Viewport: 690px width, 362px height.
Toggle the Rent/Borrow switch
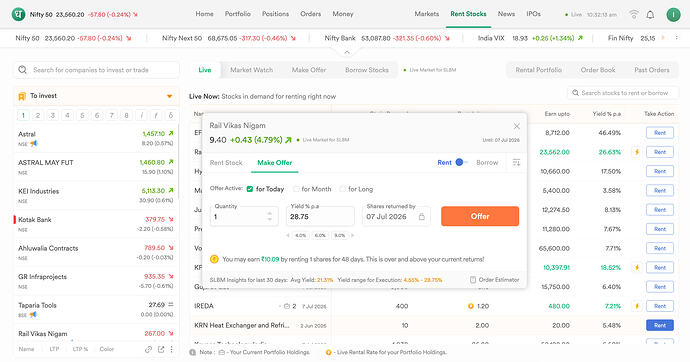[x=461, y=162]
